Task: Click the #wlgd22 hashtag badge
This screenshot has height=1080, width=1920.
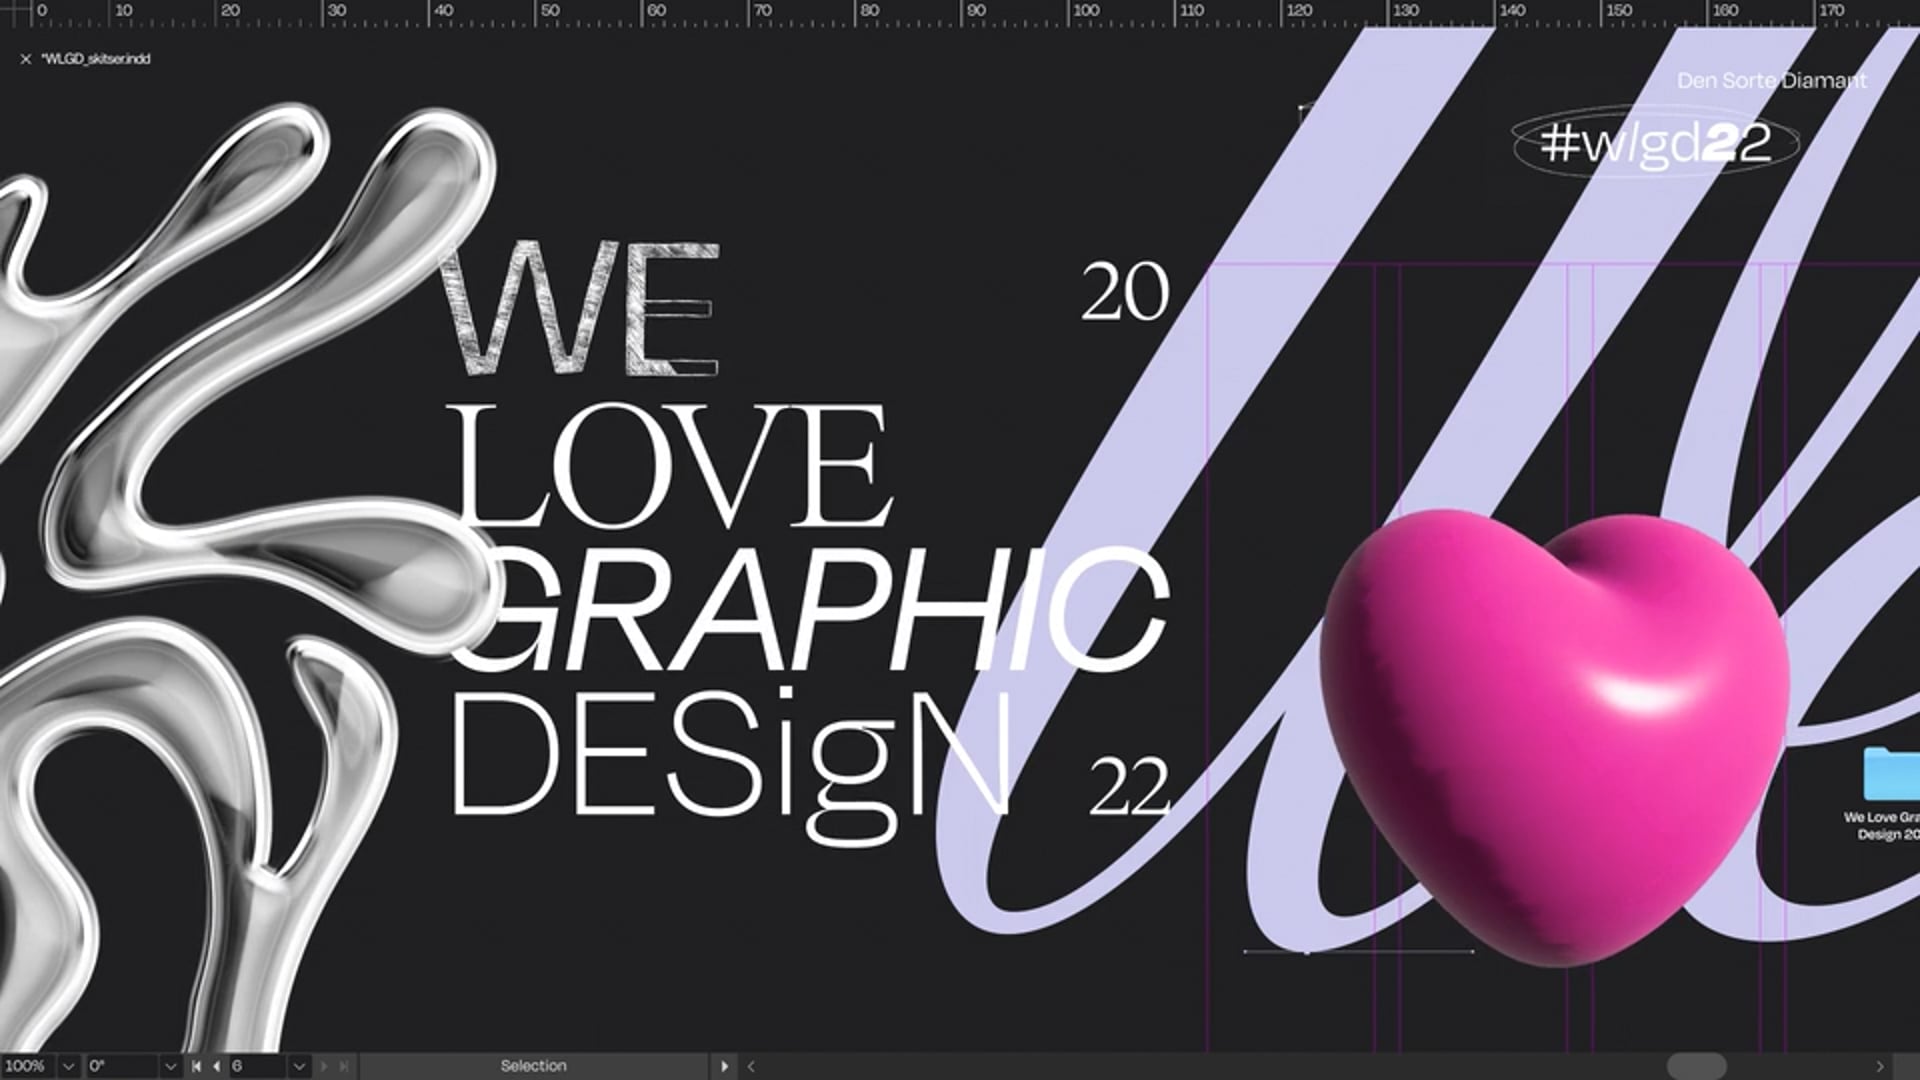Action: click(x=1655, y=144)
